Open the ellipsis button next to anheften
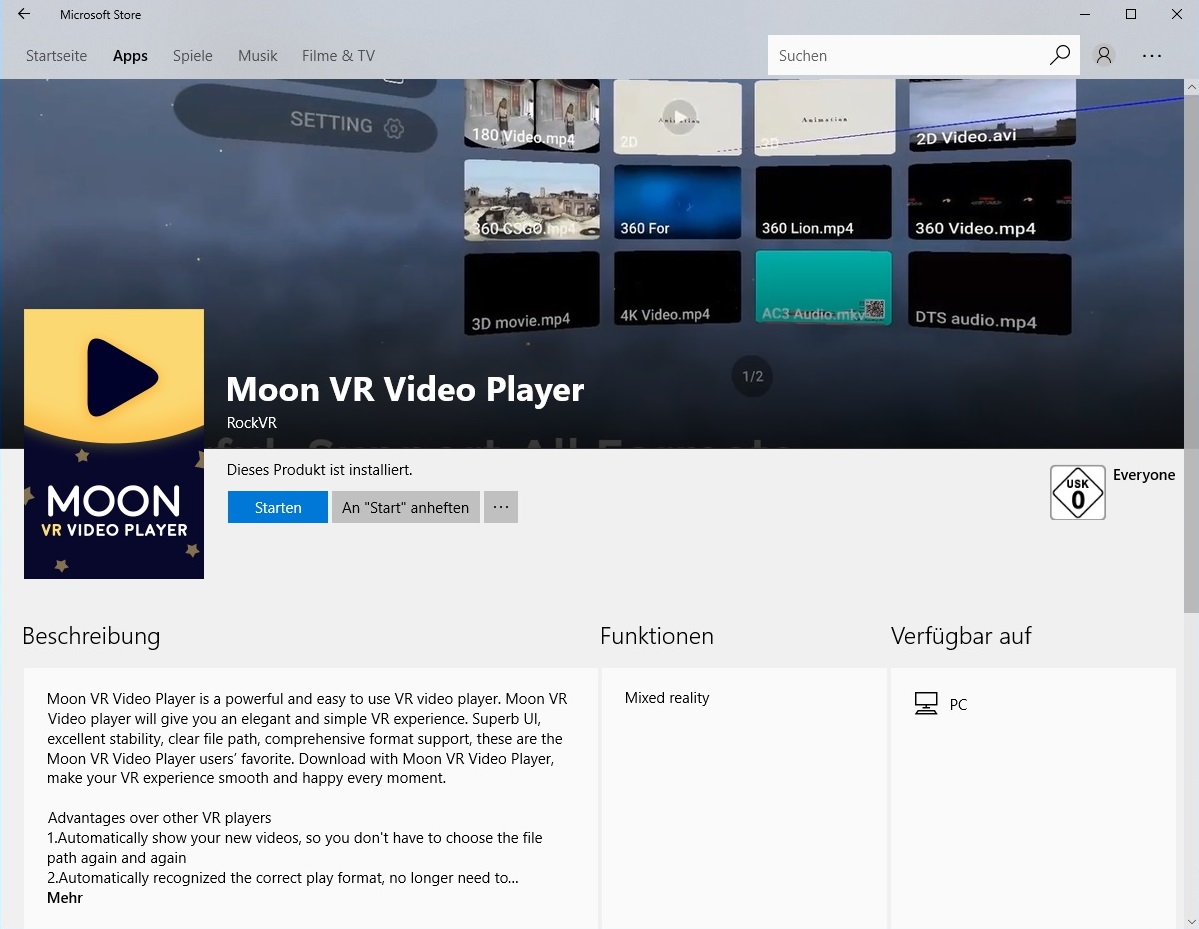1199x929 pixels. 501,507
